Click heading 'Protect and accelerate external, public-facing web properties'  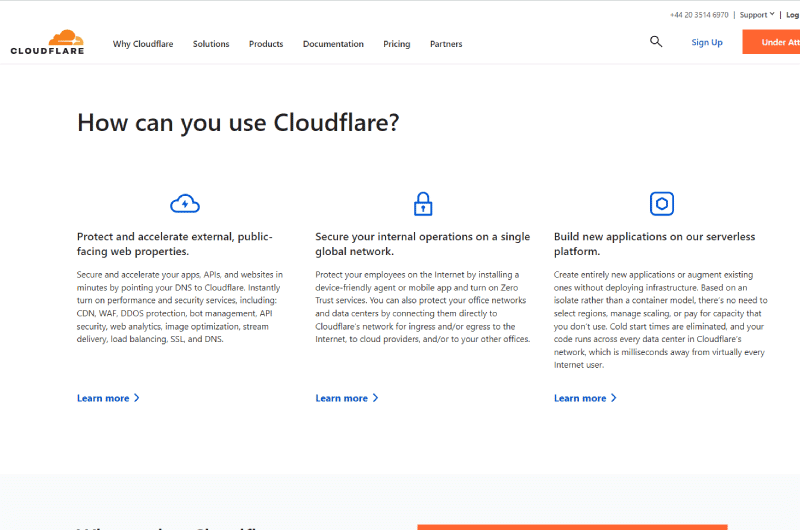175,244
